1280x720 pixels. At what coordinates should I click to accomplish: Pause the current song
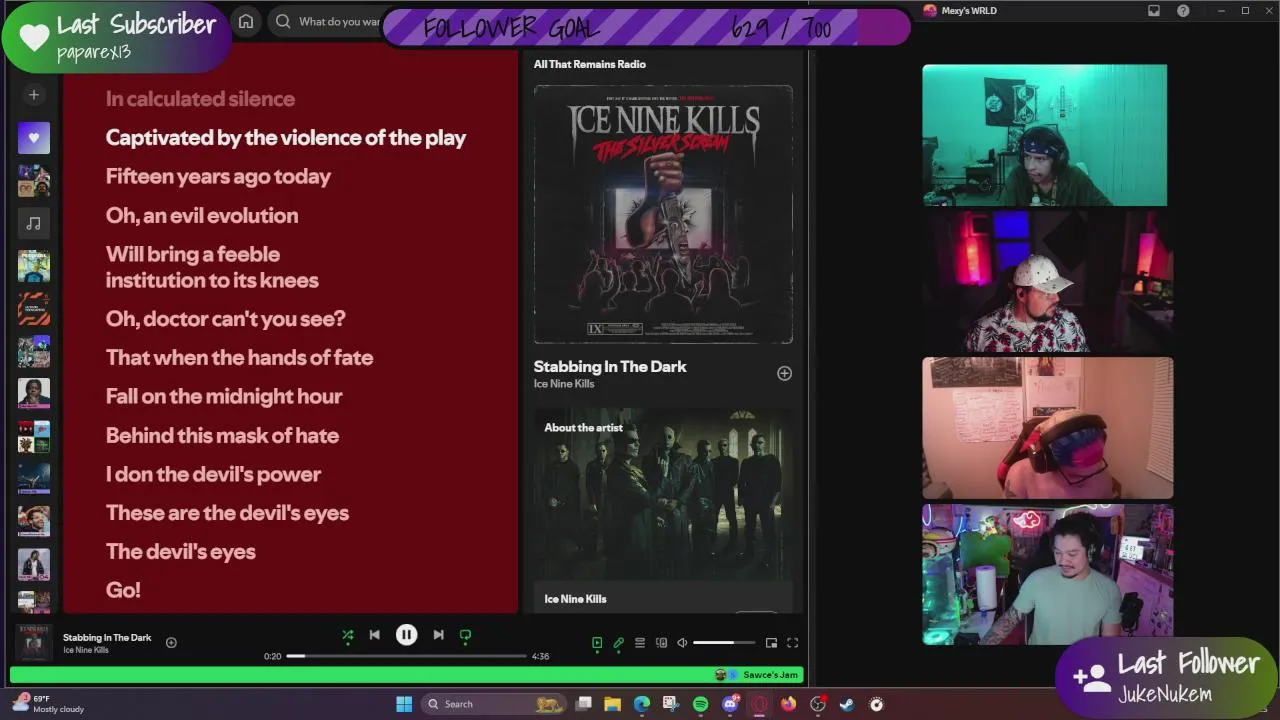[x=406, y=635]
